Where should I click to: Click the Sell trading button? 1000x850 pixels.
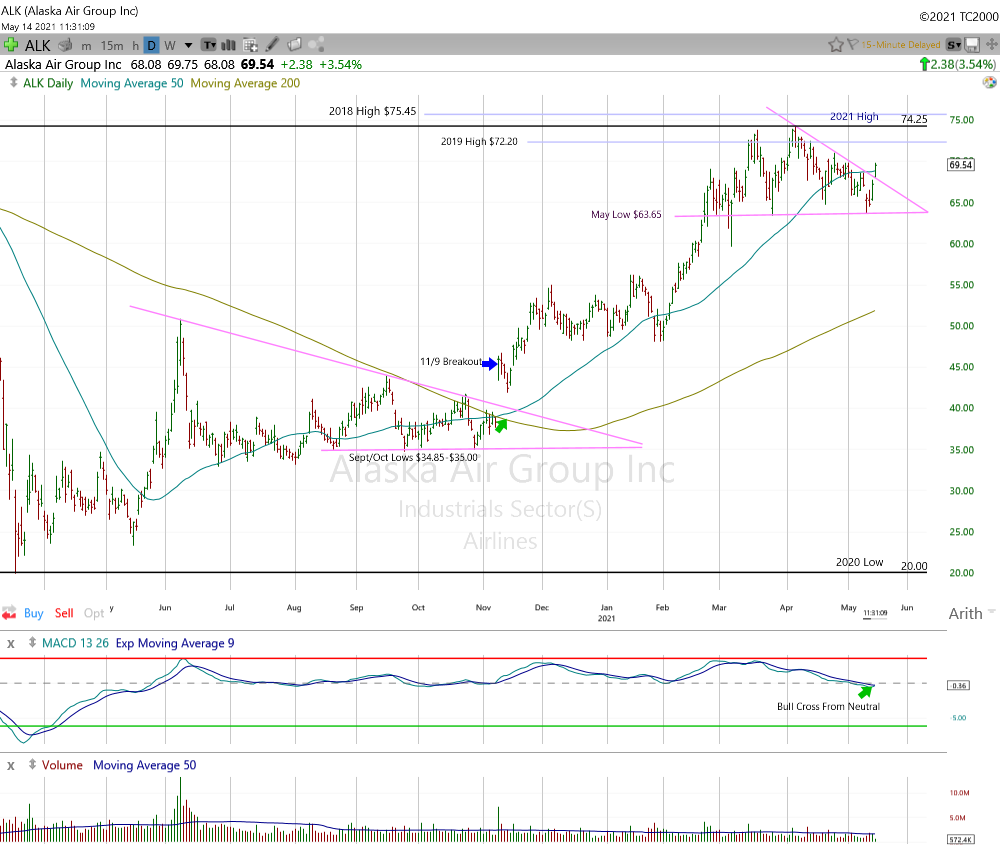(64, 613)
